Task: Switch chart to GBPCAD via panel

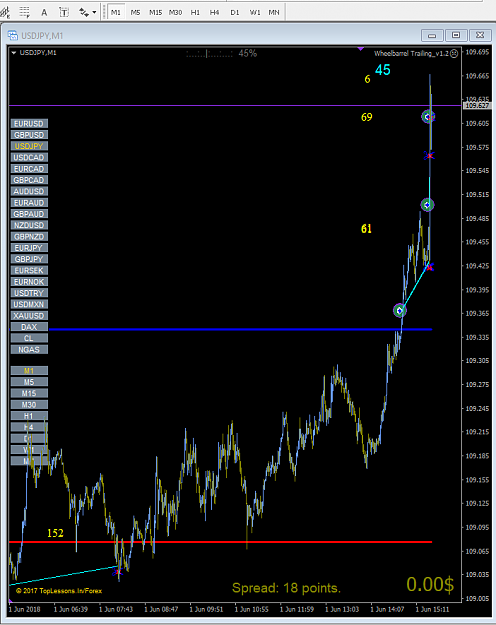Action: pos(29,180)
